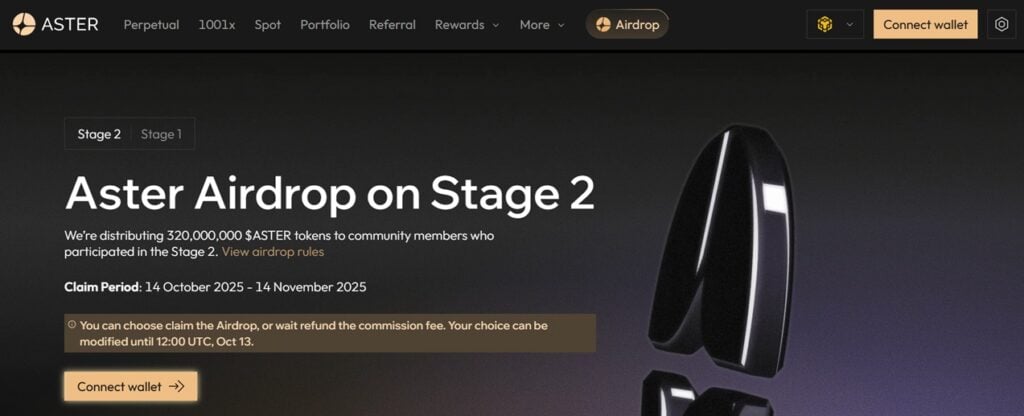Viewport: 1024px width, 416px height.
Task: Click arrow icon on lower Connect wallet
Action: tap(176, 387)
